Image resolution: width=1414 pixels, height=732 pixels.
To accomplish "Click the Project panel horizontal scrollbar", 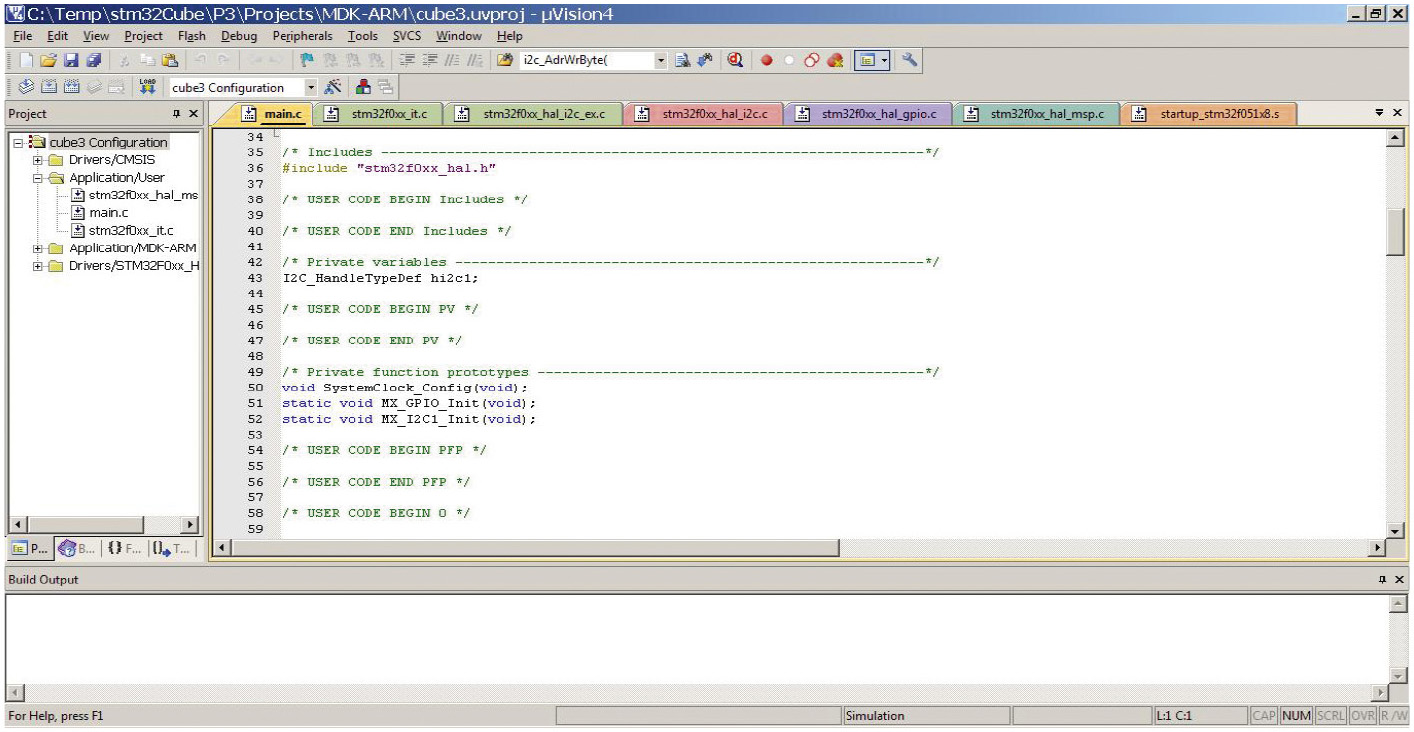I will 104,525.
